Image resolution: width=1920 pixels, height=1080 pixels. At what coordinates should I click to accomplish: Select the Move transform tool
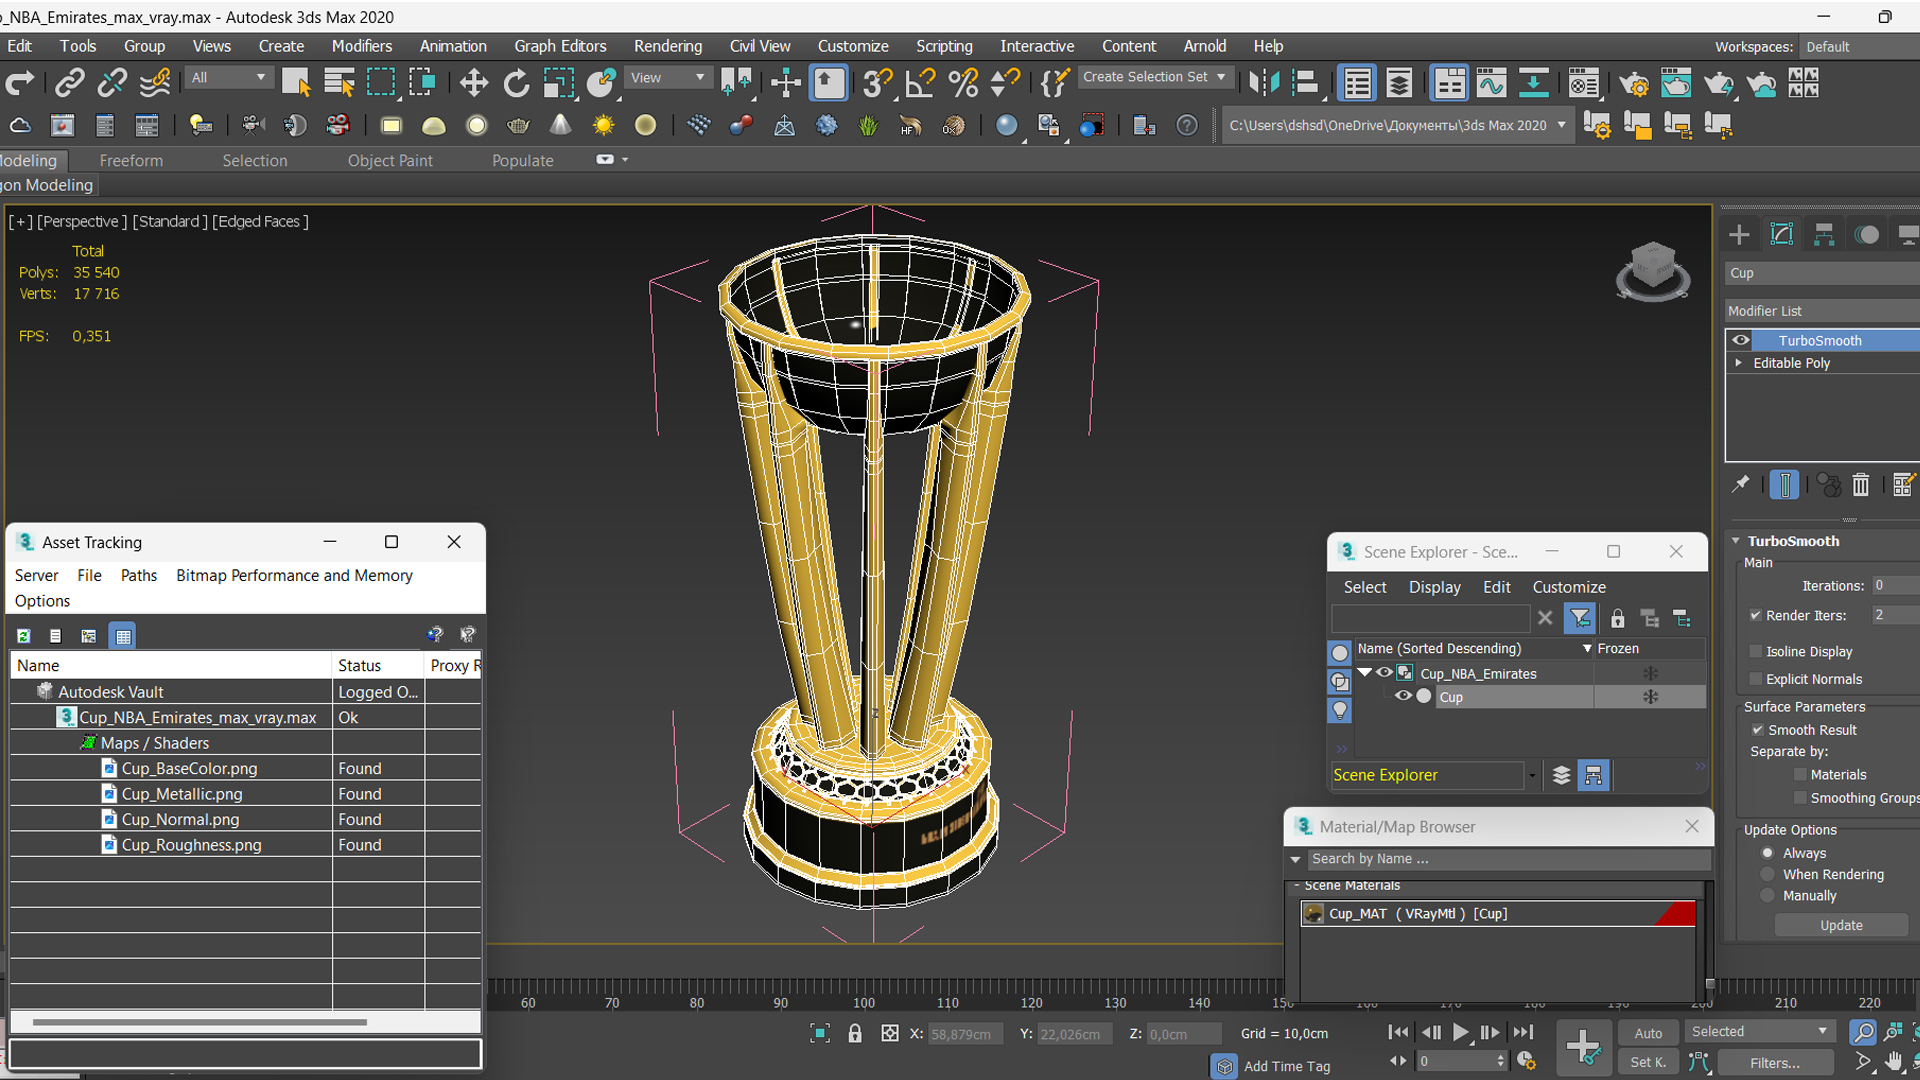pos(473,83)
